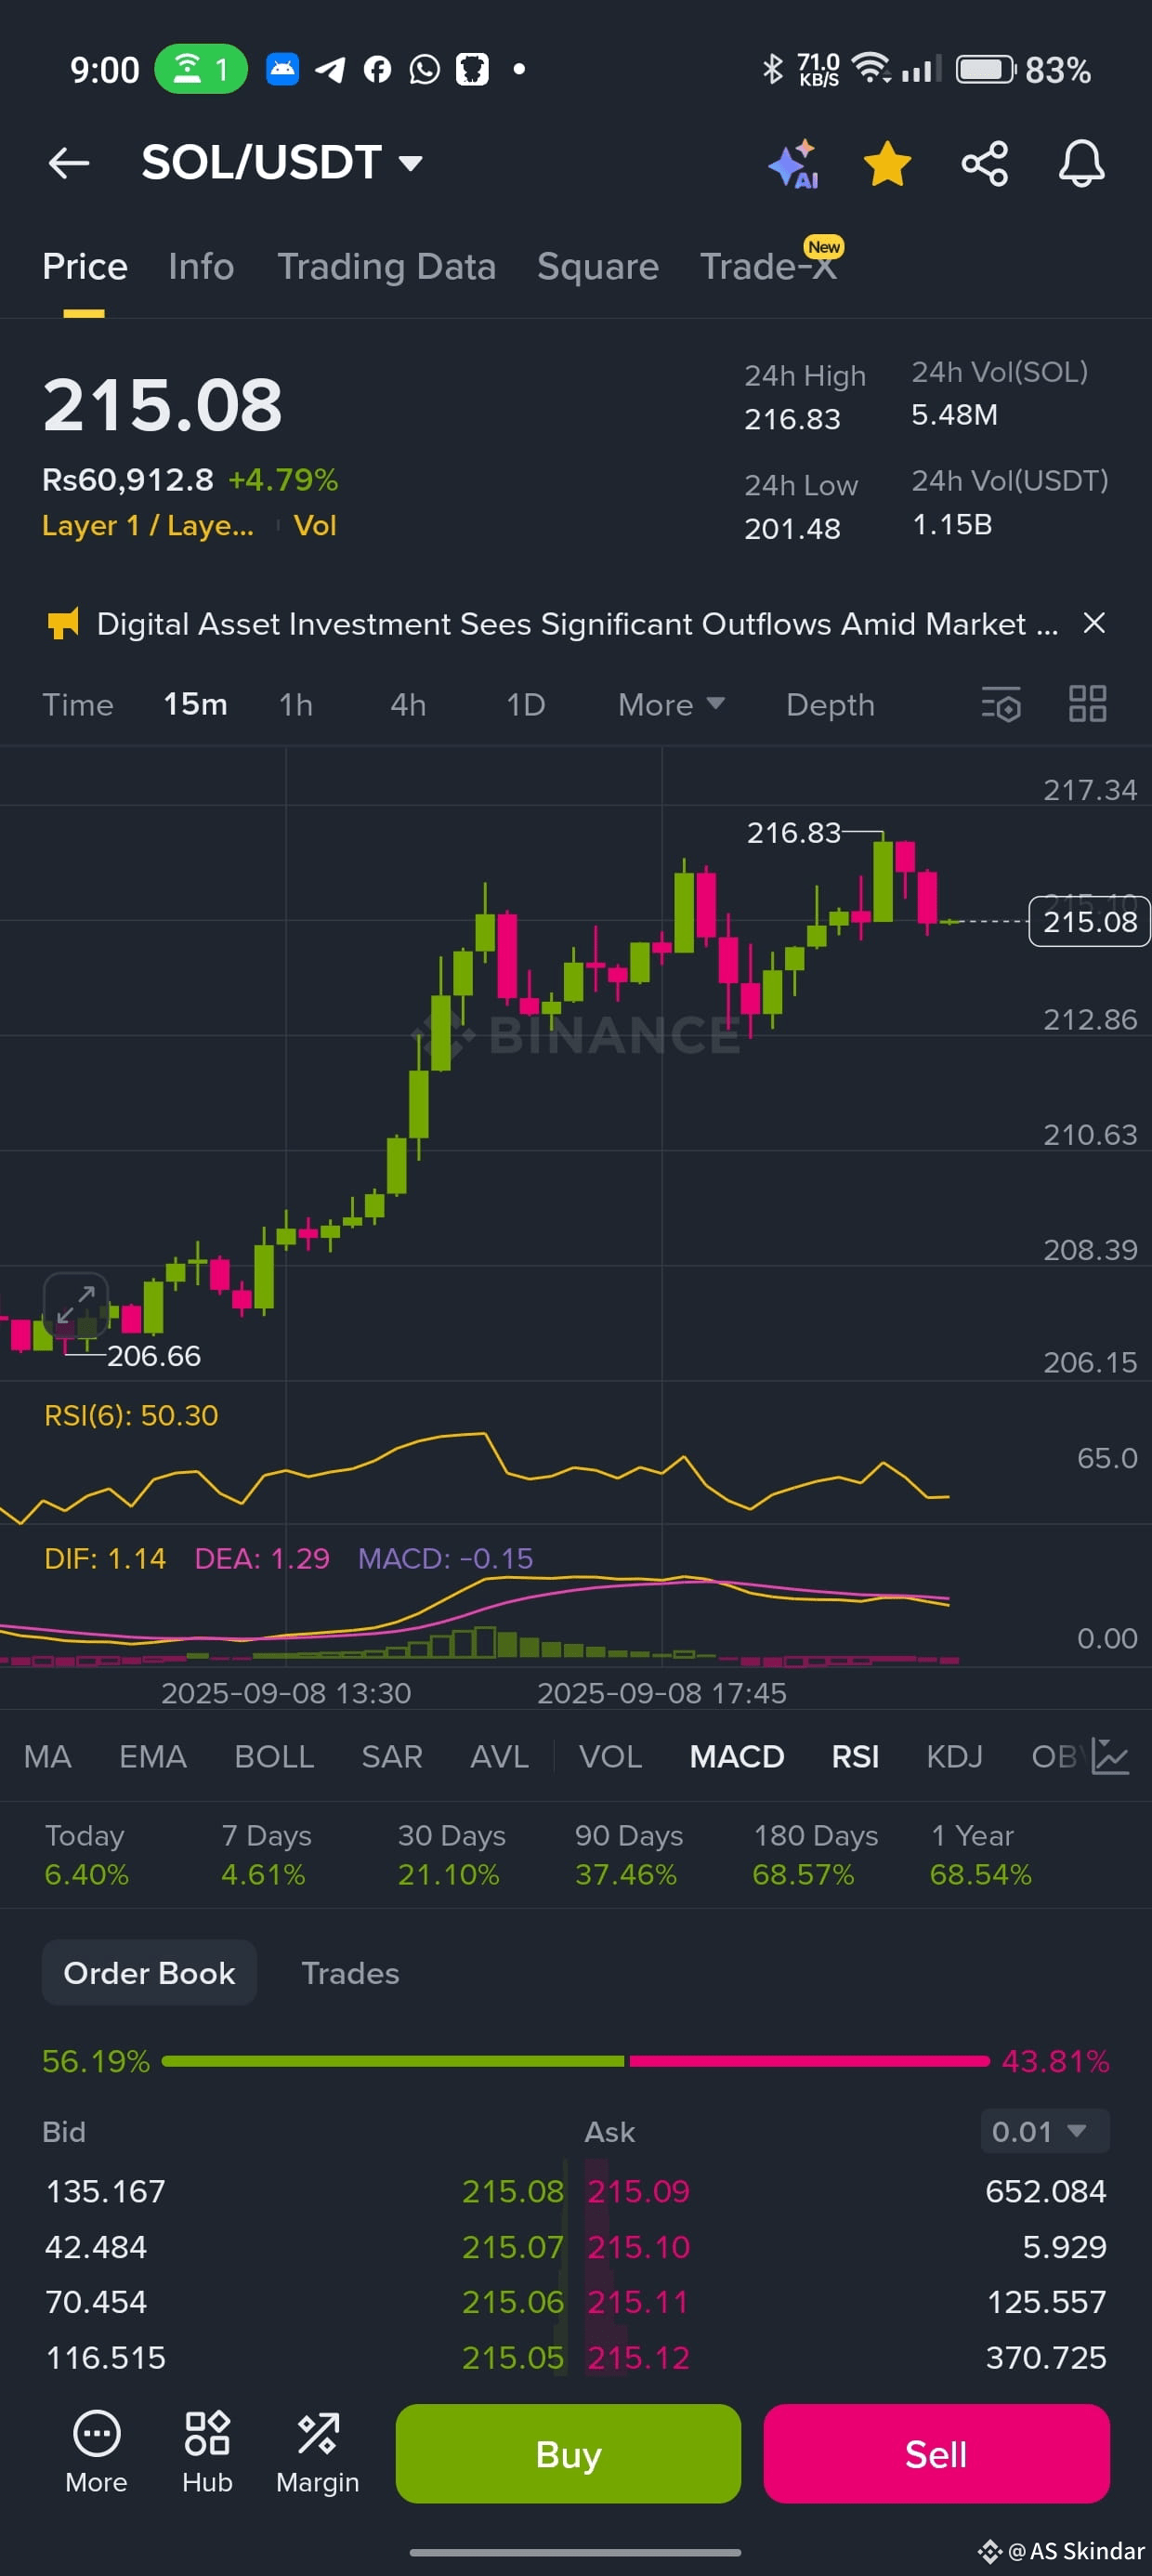Tap the 180 Days 68.57% performance
This screenshot has width=1152, height=2576.
[814, 1855]
